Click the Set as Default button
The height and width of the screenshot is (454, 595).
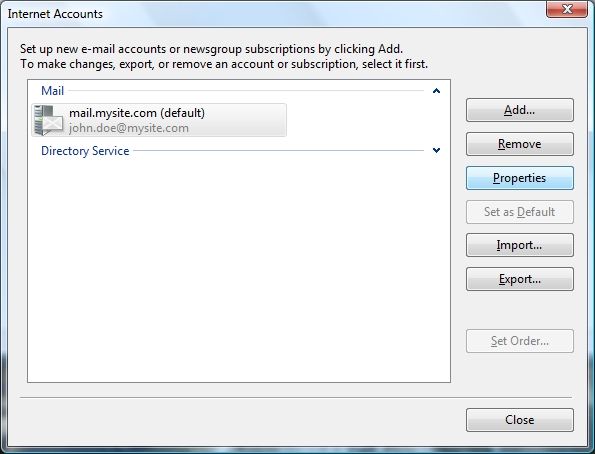(x=519, y=212)
